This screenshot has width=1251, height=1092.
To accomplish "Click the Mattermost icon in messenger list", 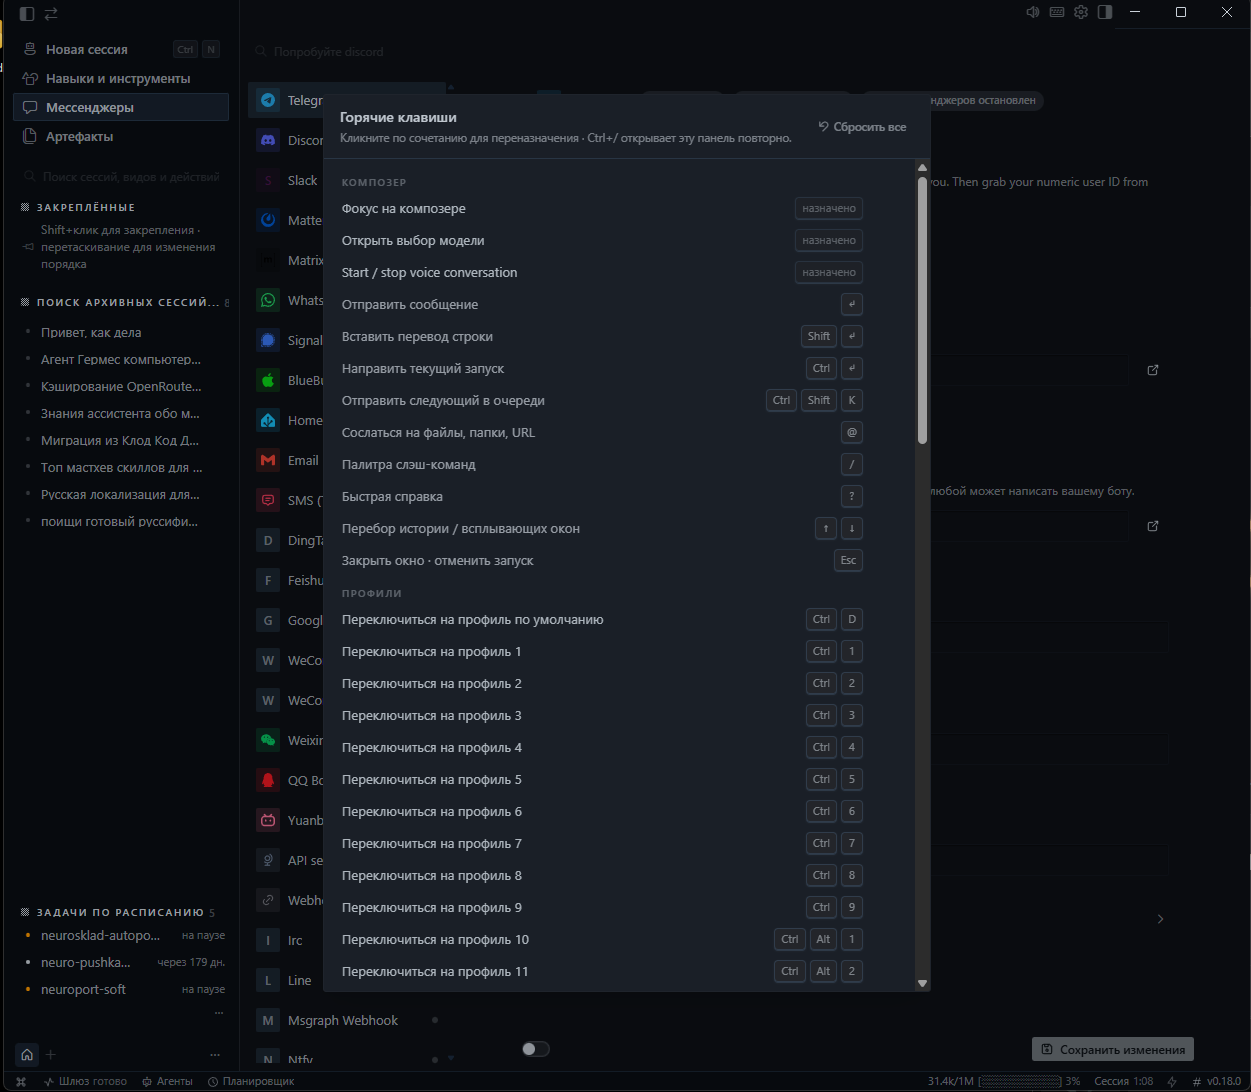I will point(267,220).
